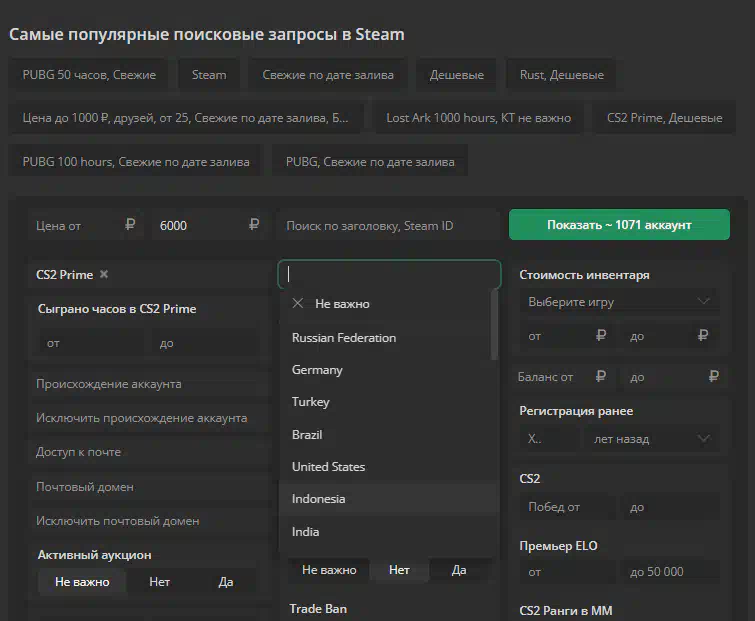755x621 pixels.
Task: Focus hours played до field for CS2 Prime
Action: 204,343
